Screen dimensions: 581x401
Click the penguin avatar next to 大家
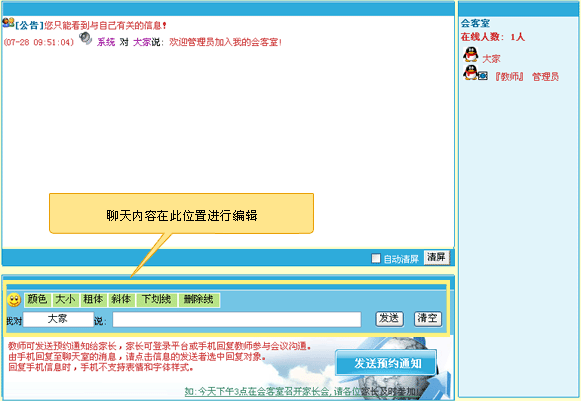(x=471, y=54)
